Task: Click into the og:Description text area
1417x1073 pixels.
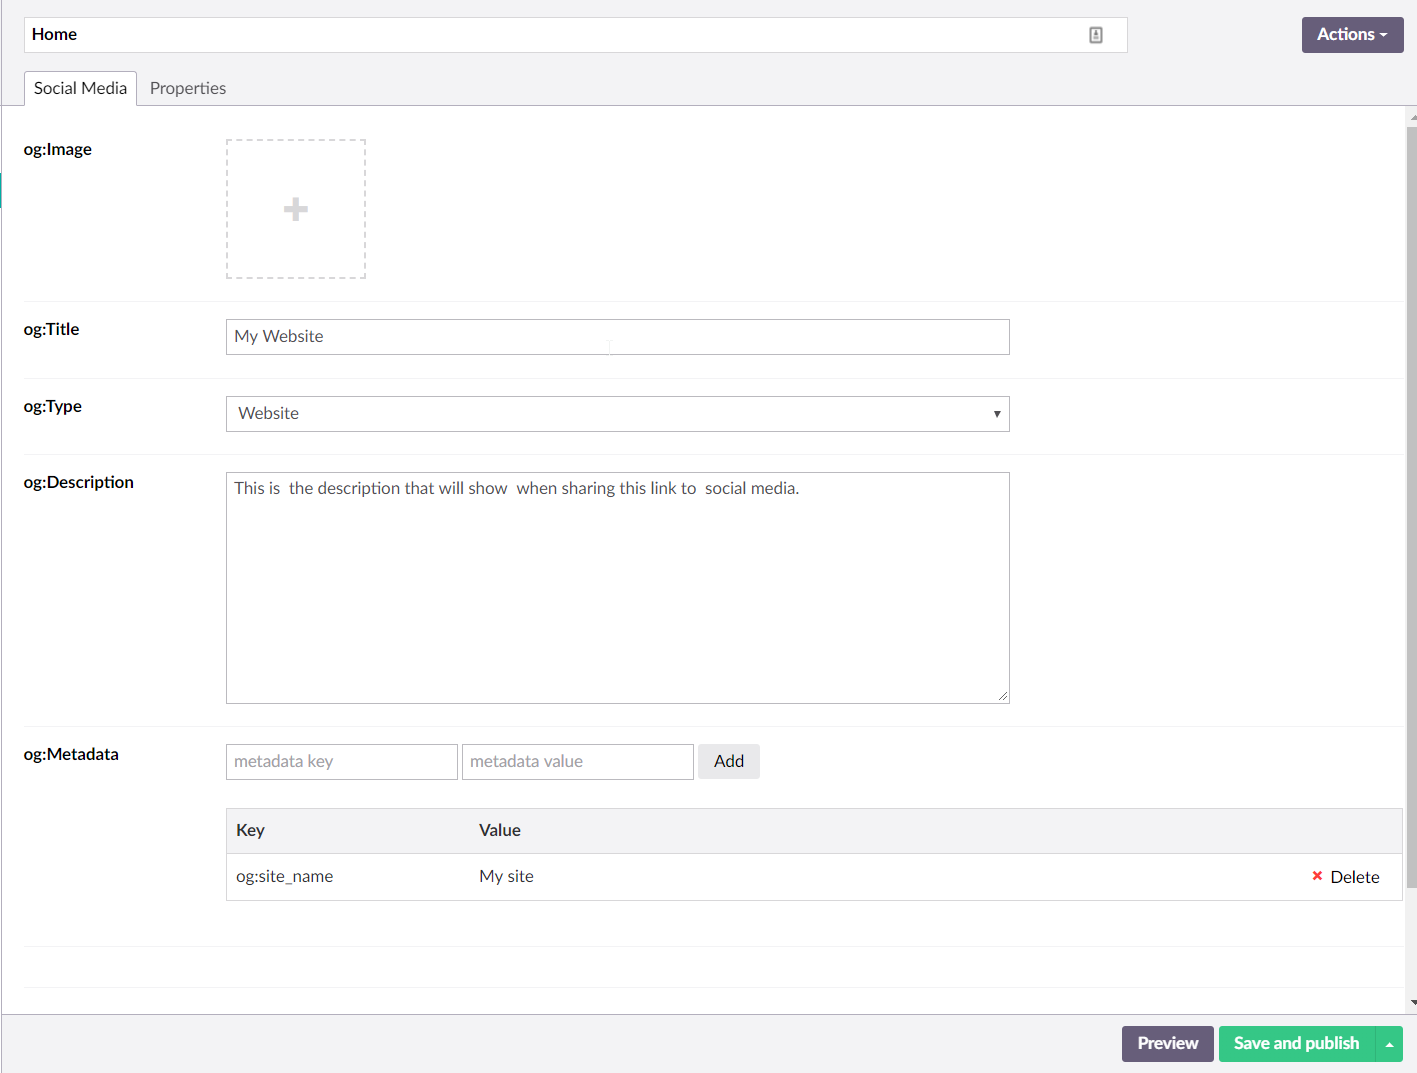Action: pos(618,588)
